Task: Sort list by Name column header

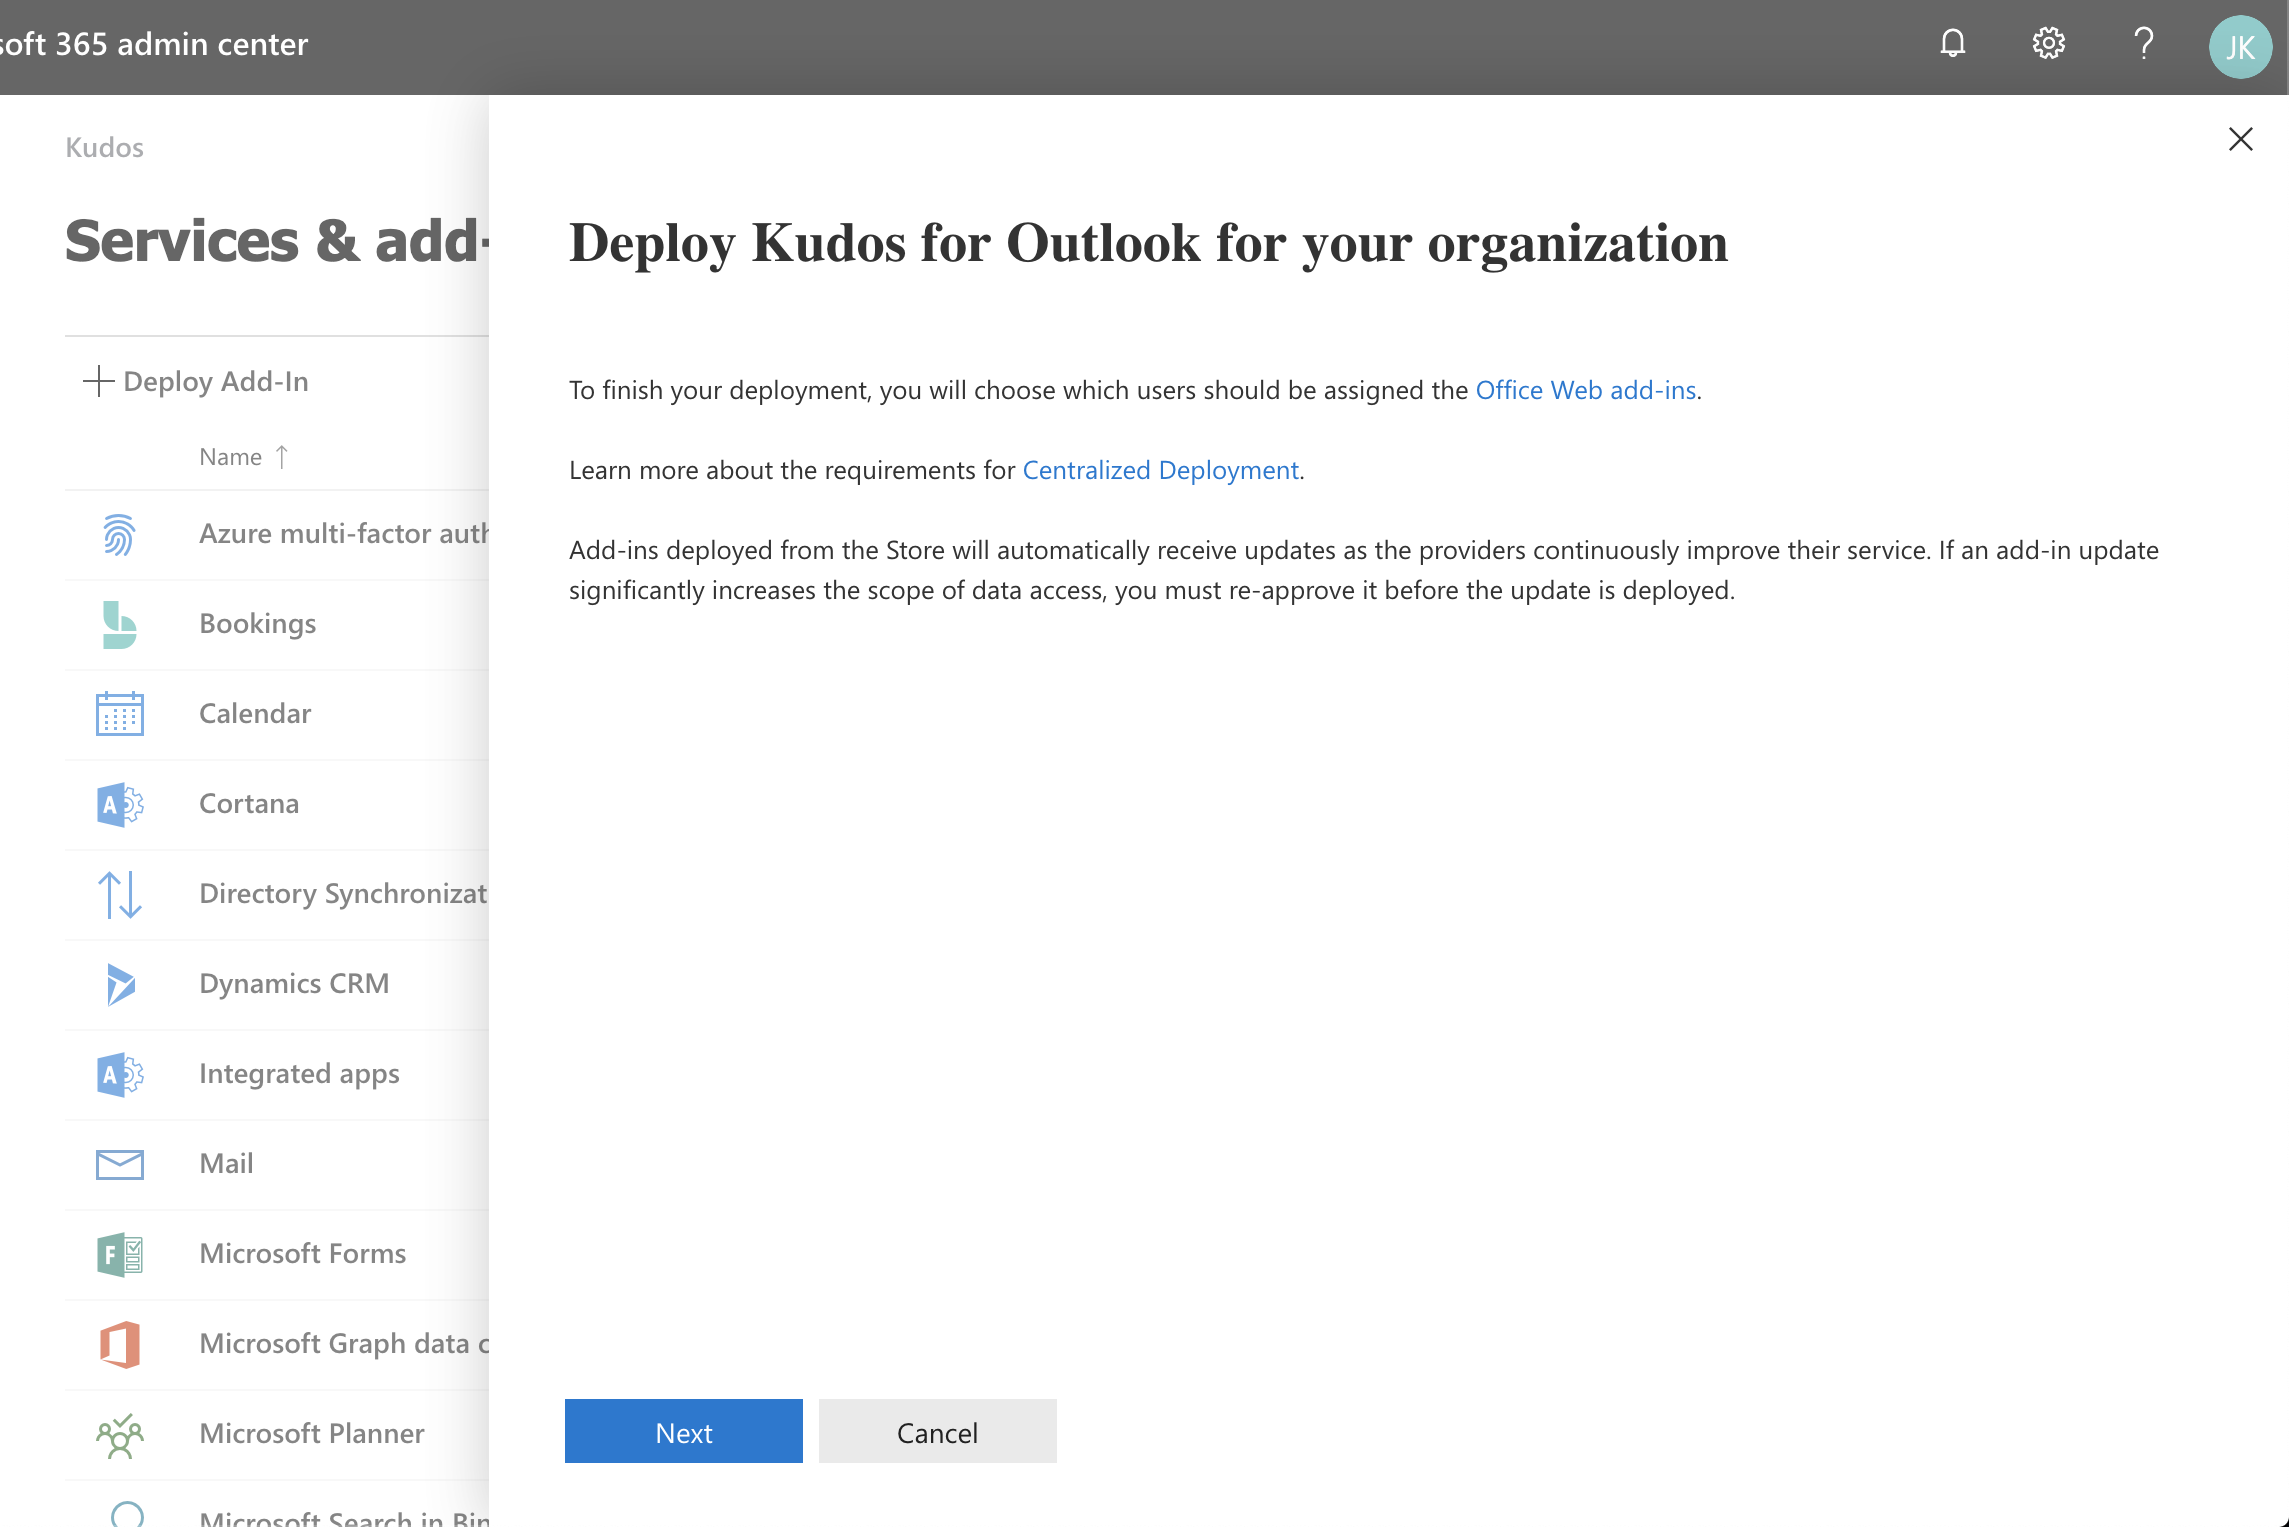Action: [x=231, y=457]
